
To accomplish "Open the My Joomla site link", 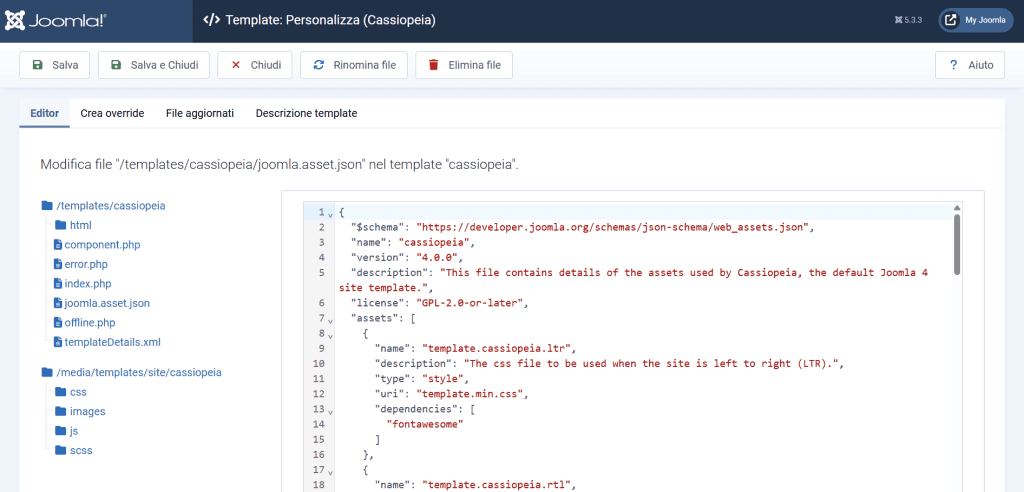I will coord(976,20).
